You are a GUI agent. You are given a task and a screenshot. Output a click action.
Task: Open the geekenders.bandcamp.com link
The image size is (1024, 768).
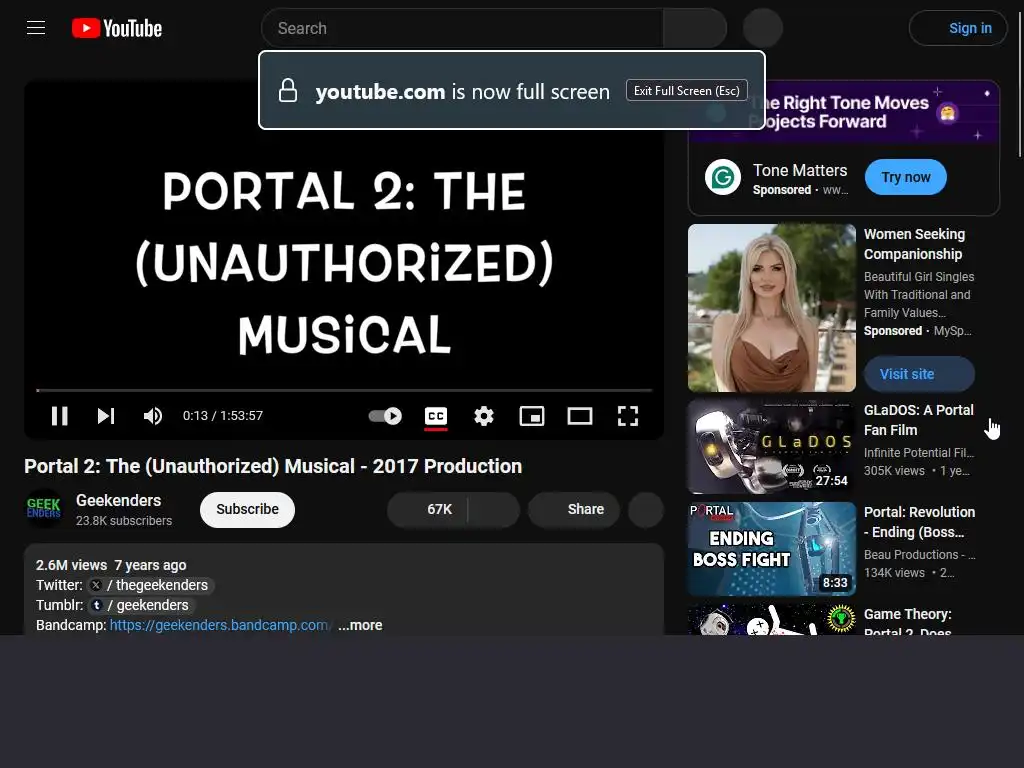point(219,625)
